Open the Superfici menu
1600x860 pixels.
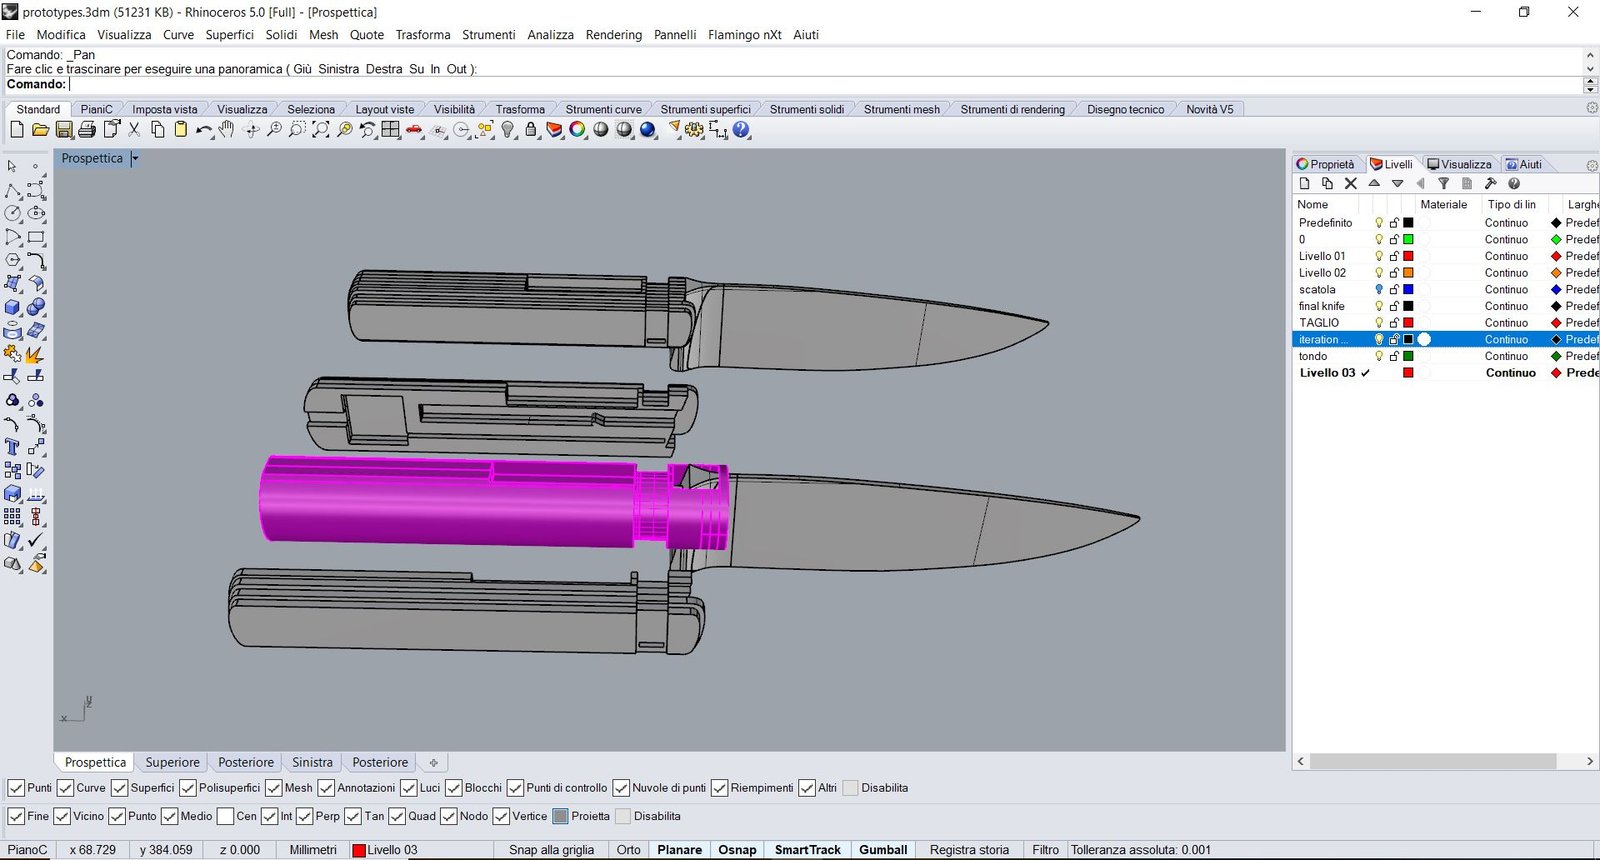click(x=230, y=34)
